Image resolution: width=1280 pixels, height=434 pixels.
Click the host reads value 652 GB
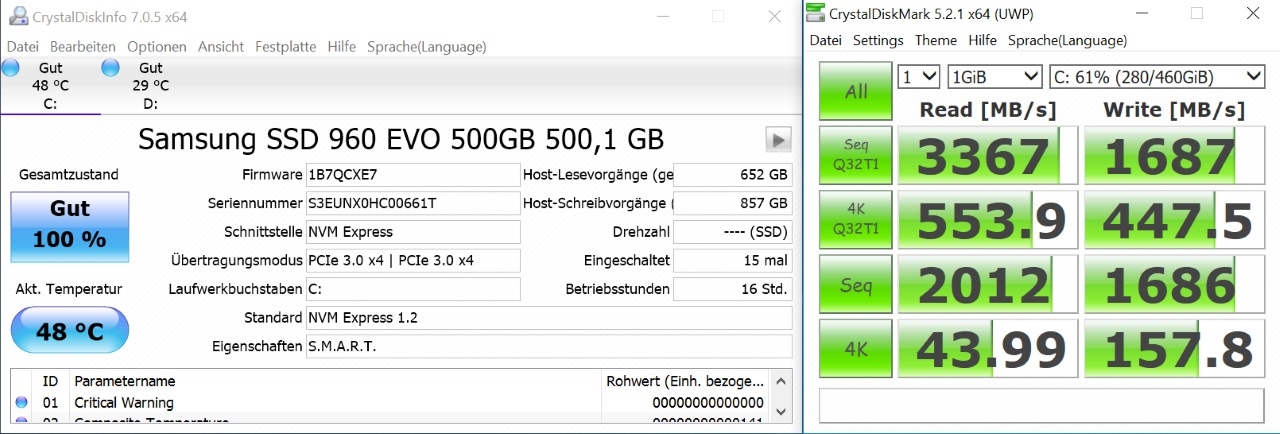732,175
